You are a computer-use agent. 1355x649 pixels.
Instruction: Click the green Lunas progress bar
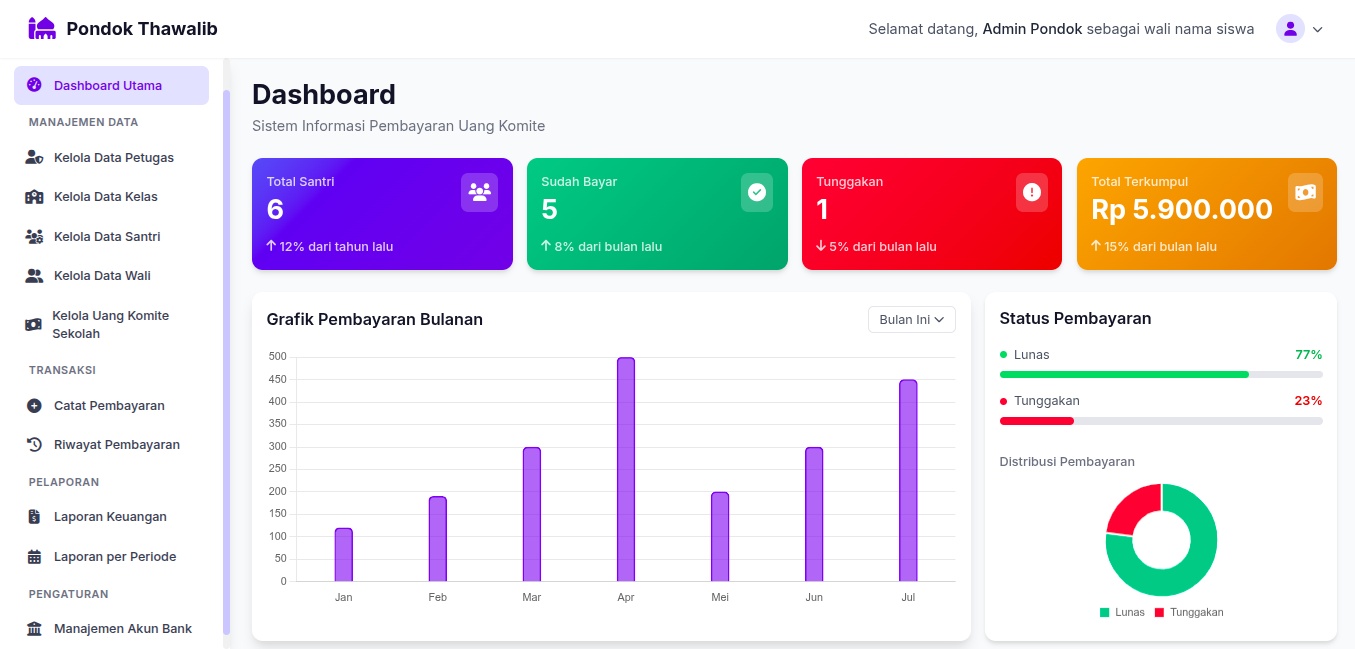coord(1124,374)
